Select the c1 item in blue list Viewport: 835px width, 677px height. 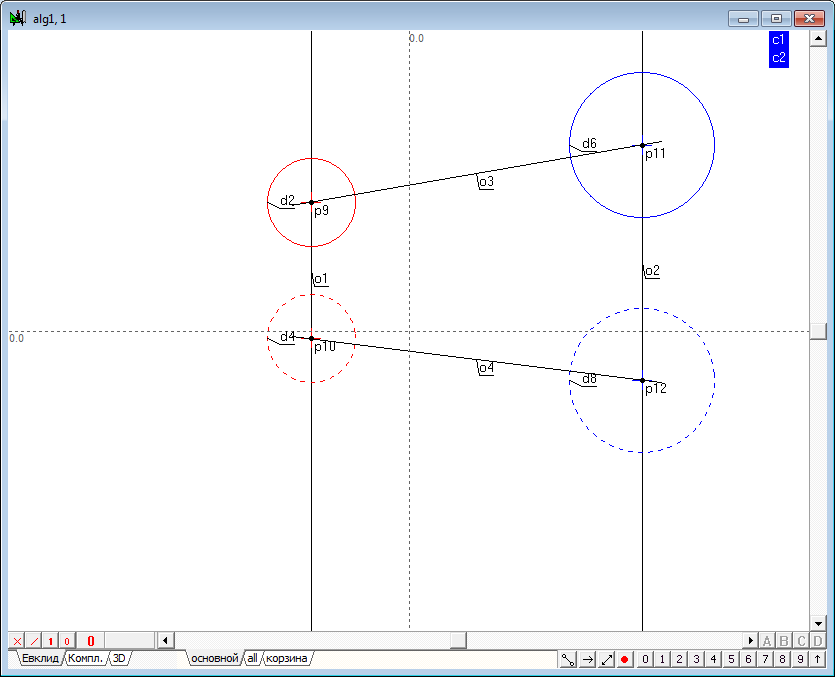[779, 40]
